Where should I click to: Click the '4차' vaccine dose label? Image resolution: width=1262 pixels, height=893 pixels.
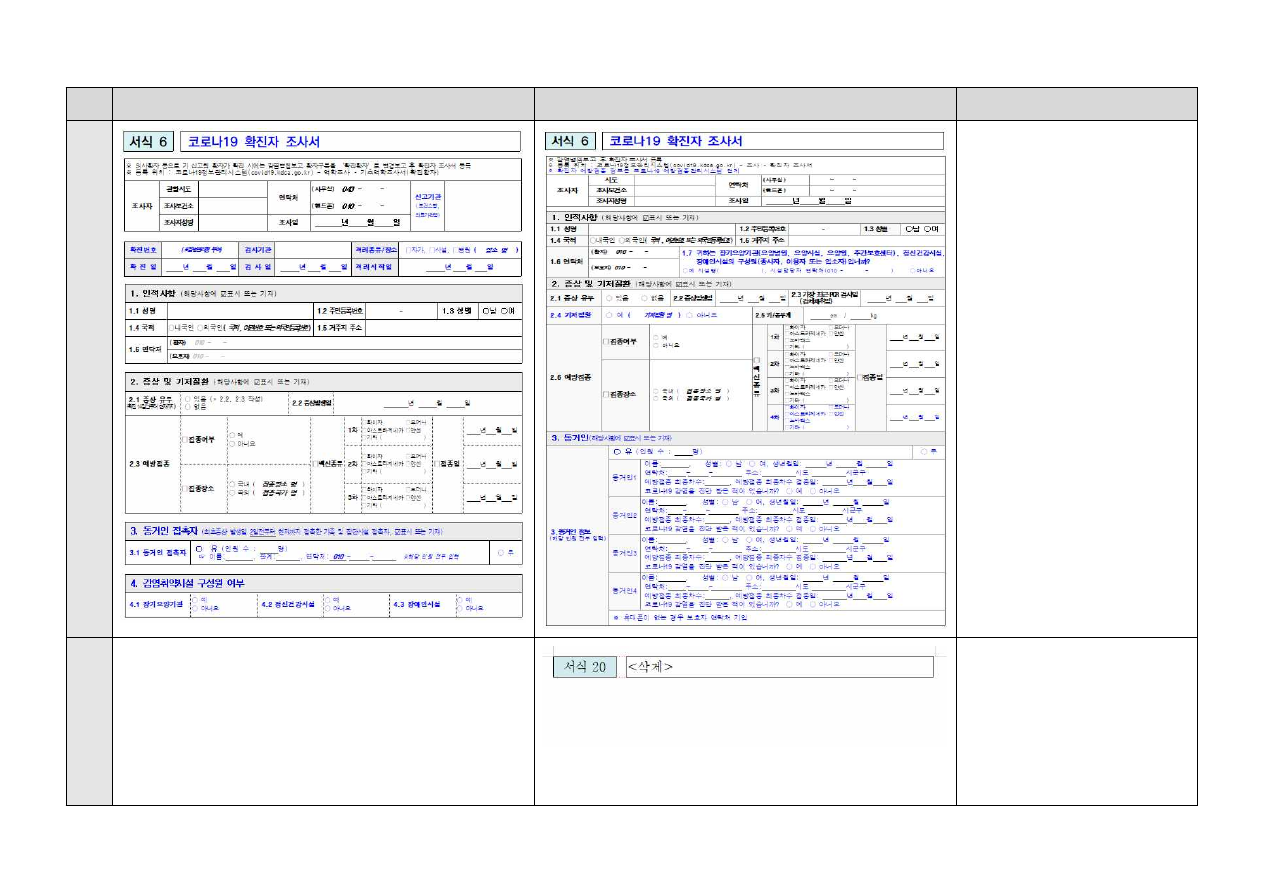(773, 416)
